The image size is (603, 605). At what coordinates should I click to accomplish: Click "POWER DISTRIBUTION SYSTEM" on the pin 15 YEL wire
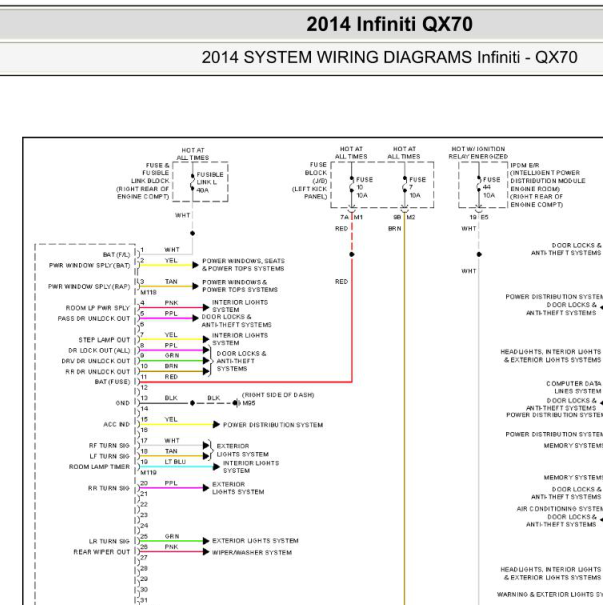(x=273, y=425)
